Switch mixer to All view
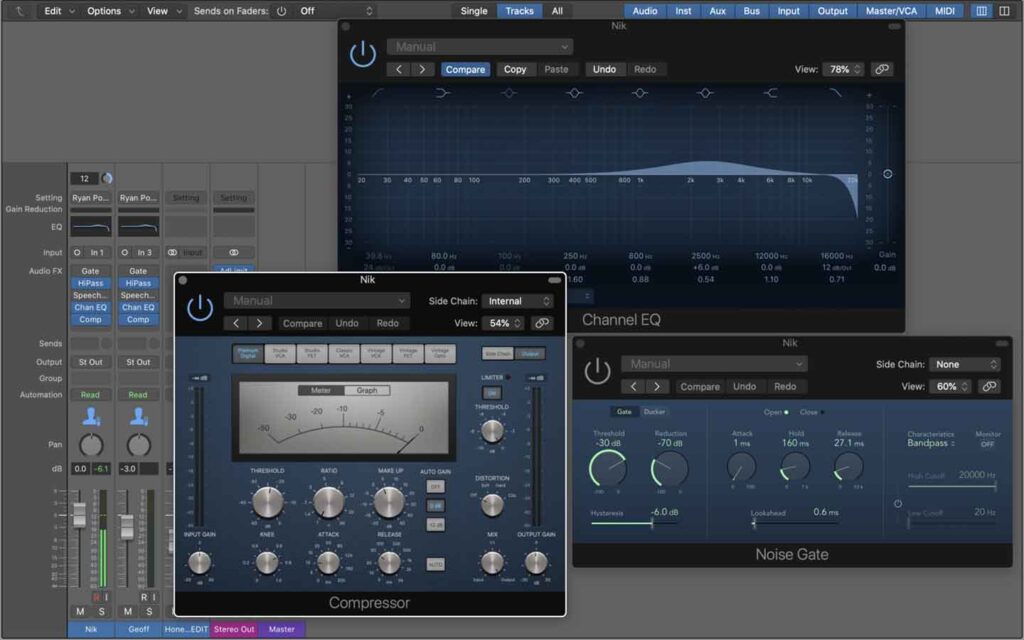 pyautogui.click(x=557, y=11)
